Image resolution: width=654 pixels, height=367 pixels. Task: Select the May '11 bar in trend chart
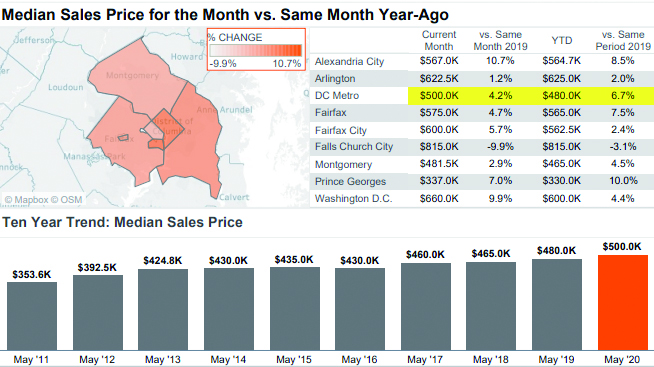pyautogui.click(x=32, y=316)
